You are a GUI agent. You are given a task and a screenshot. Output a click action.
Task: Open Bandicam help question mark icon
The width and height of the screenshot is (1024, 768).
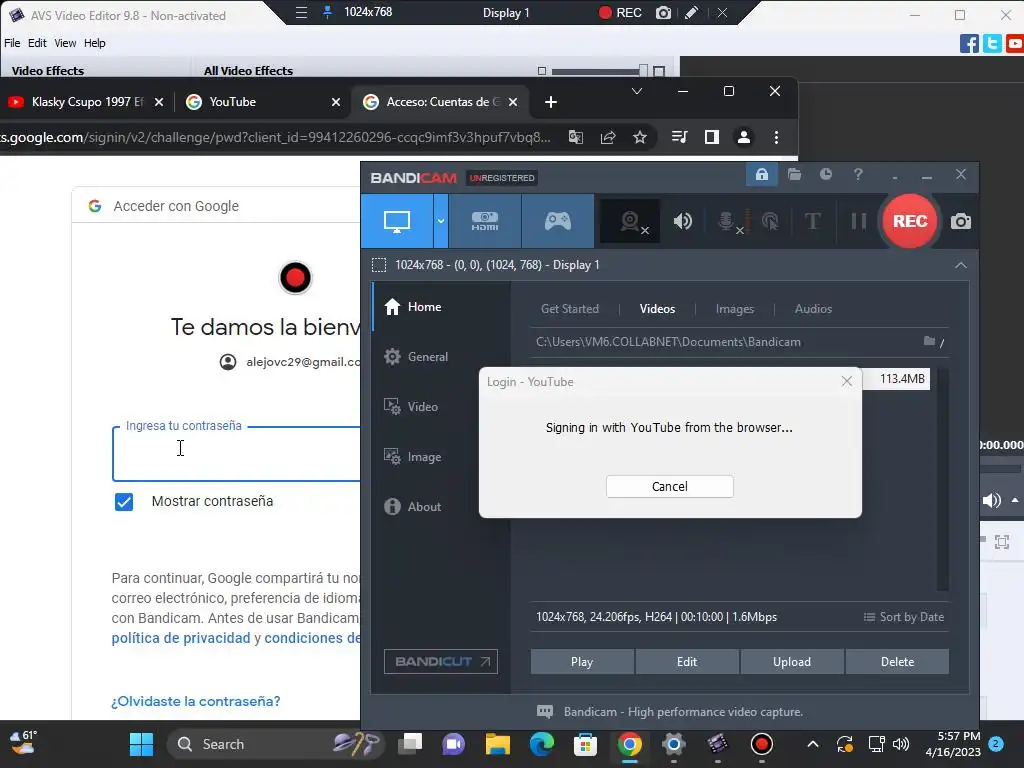858,174
